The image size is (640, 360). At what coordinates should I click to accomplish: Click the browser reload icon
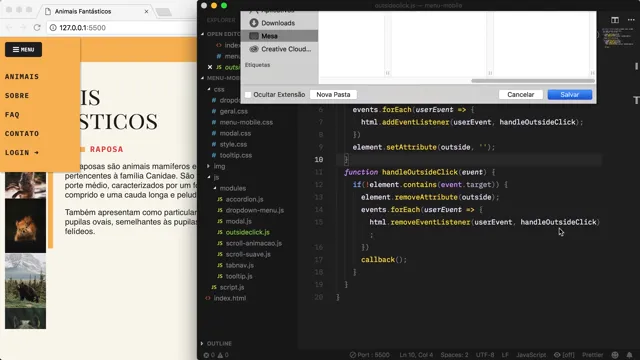coord(37,27)
